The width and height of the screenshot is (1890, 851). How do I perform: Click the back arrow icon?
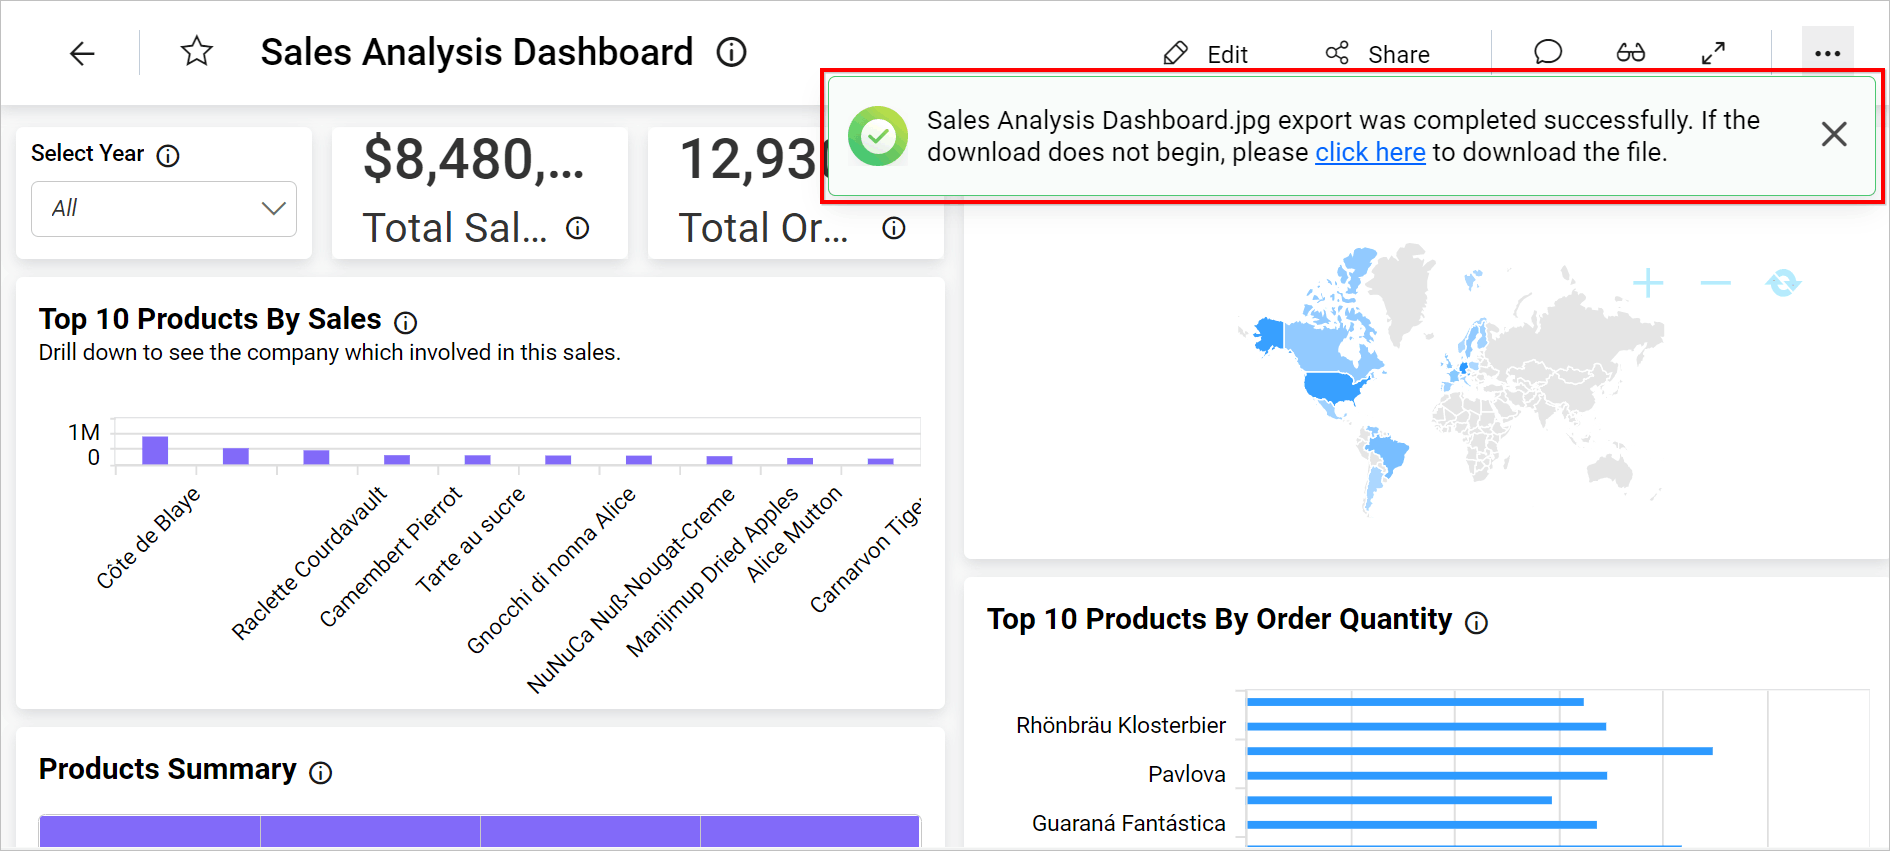pyautogui.click(x=82, y=53)
